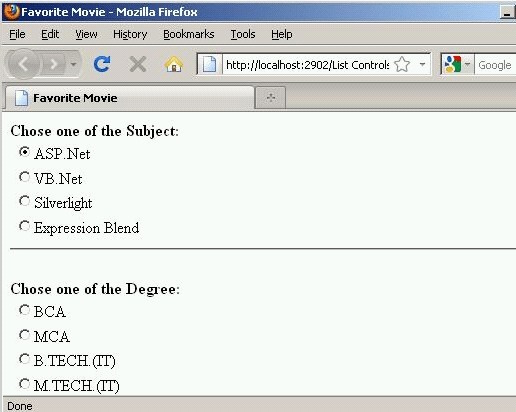Viewport: 516px width, 412px height.
Task: Minimize the Firefox window
Action: pos(507,13)
